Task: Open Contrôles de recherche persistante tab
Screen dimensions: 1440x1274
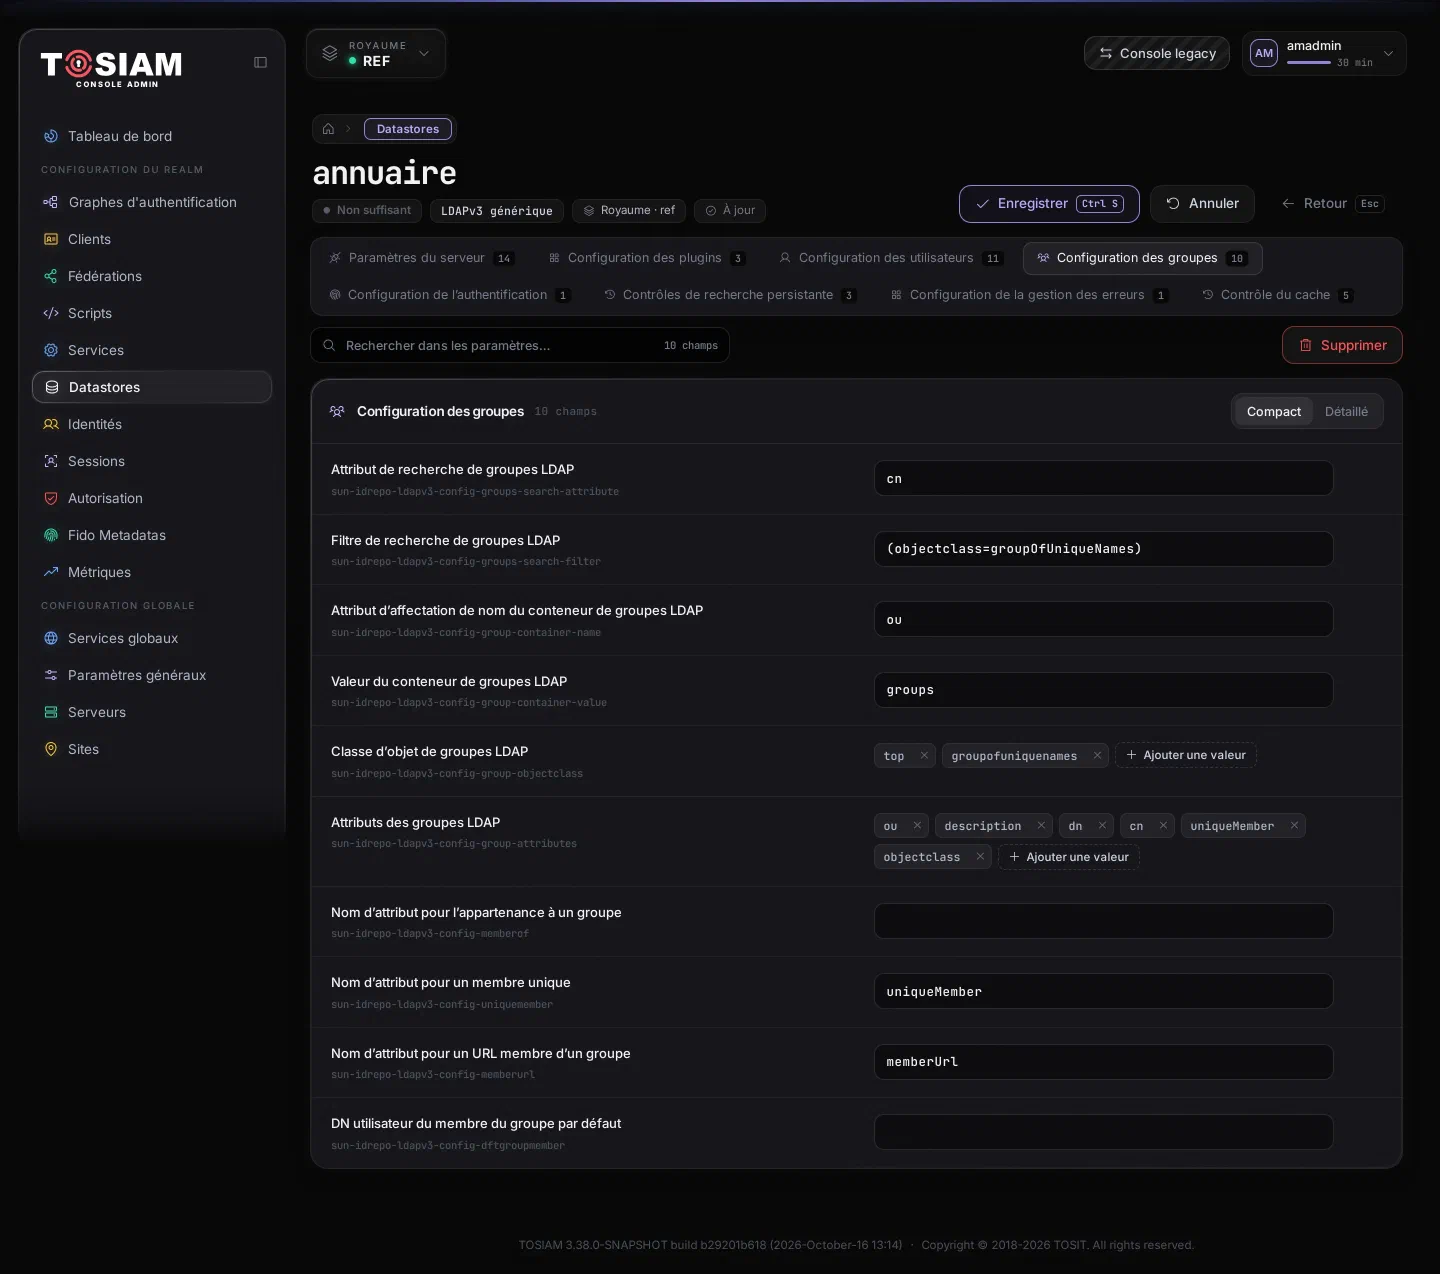Action: tap(730, 295)
